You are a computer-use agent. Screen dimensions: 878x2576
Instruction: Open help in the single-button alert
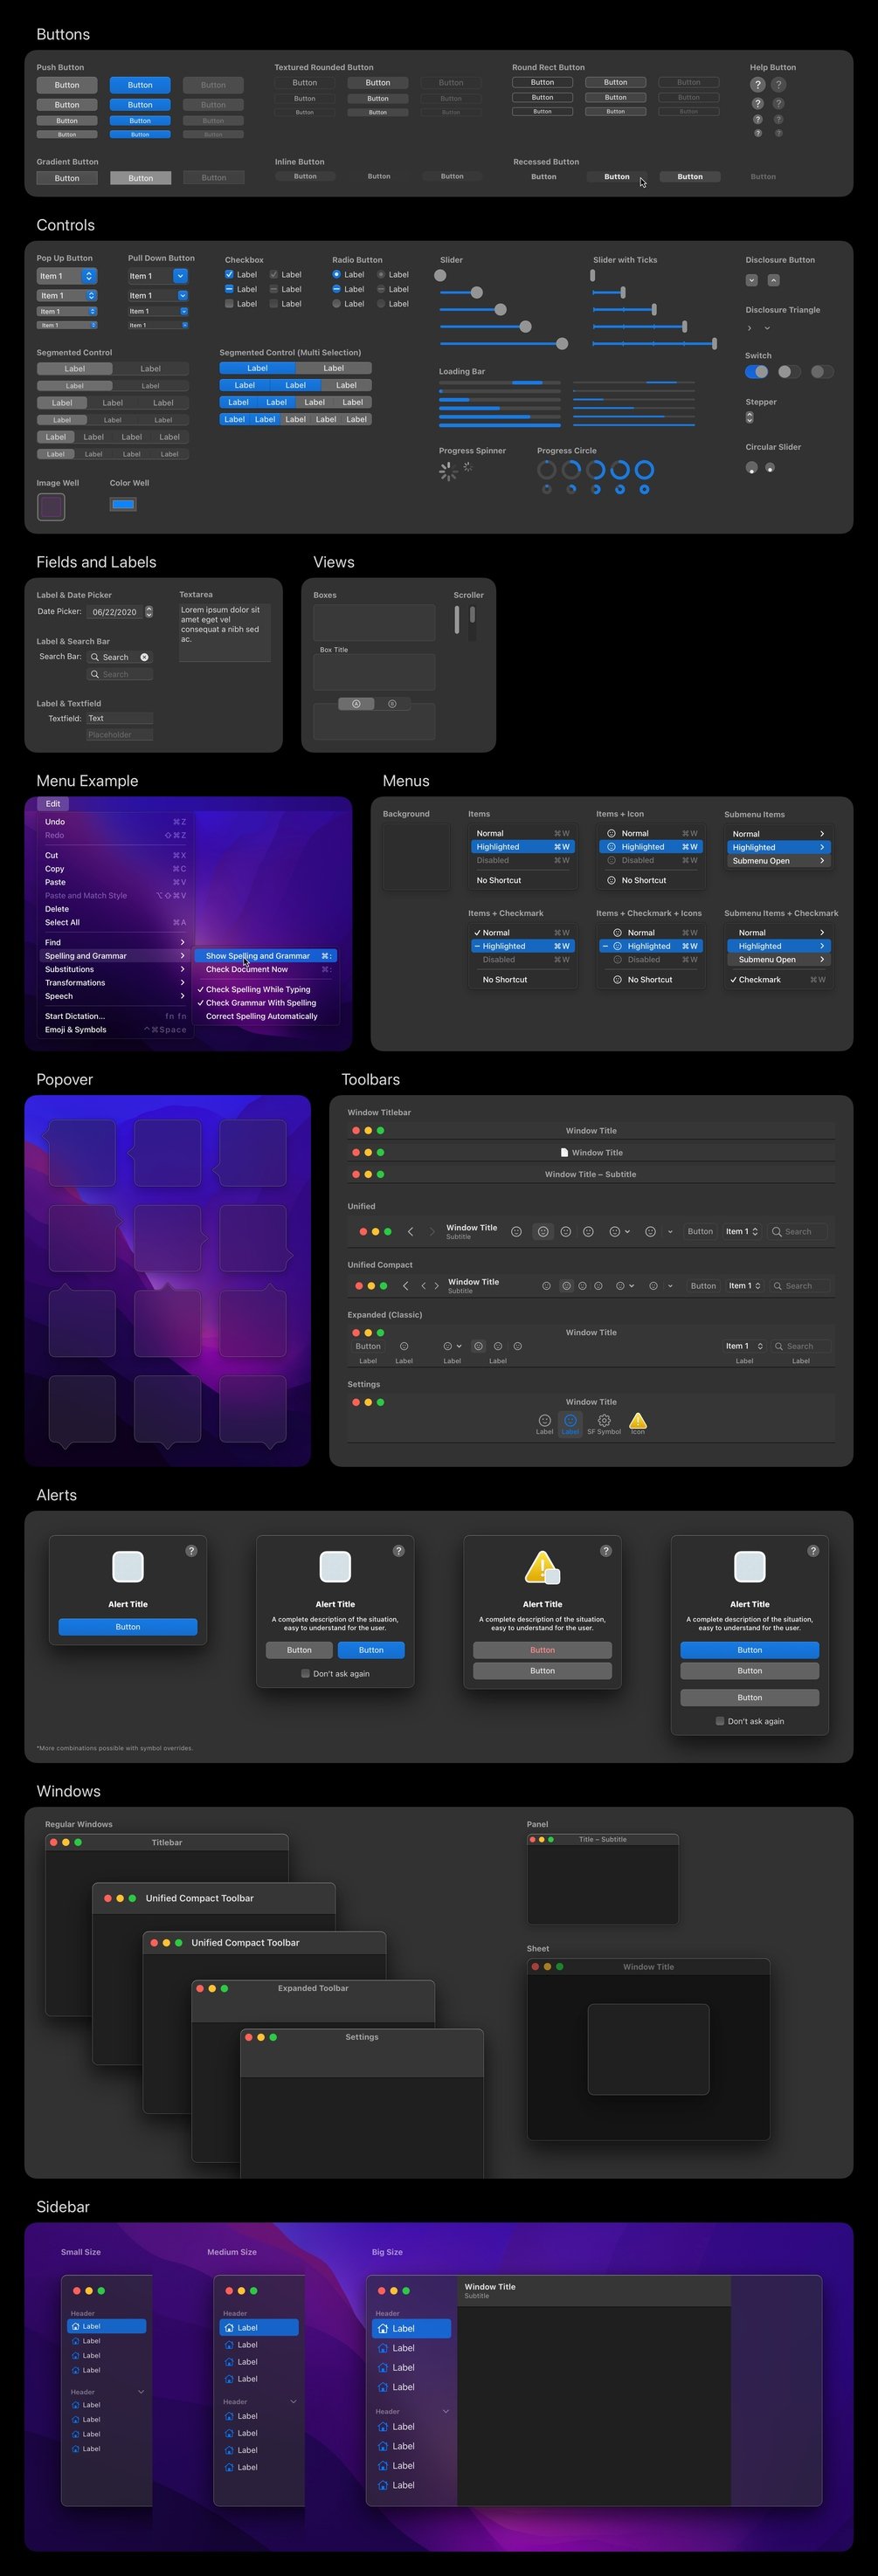click(191, 1551)
